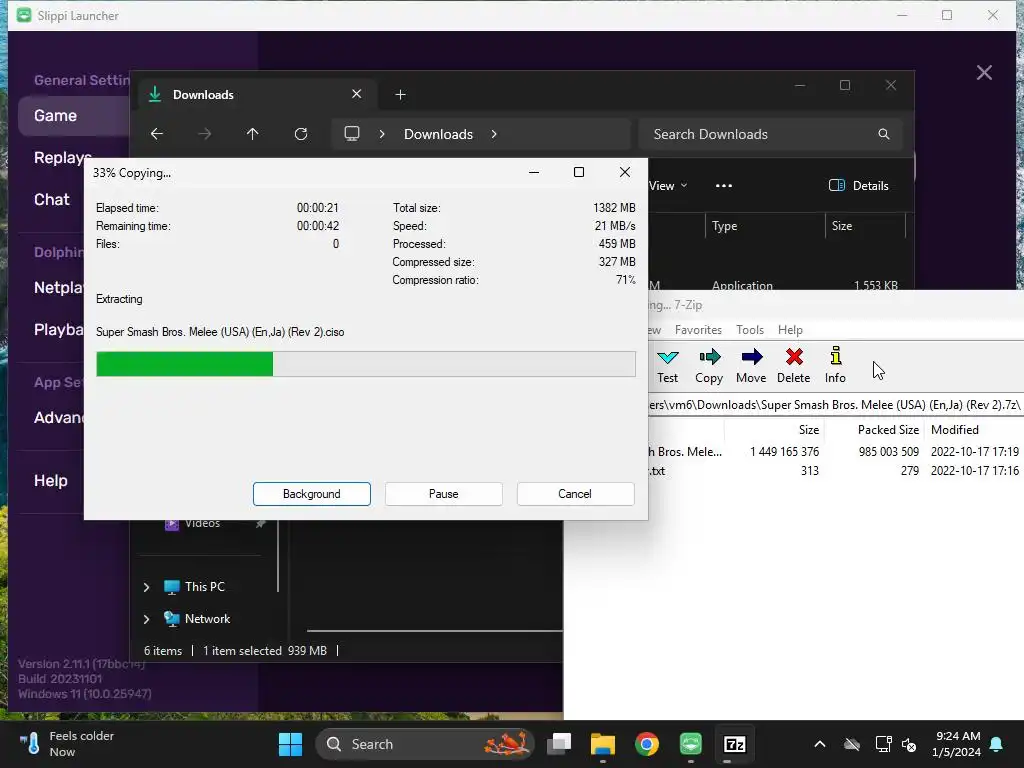Toggle the Details pane in File Explorer
The height and width of the screenshot is (768, 1024).
pos(858,185)
